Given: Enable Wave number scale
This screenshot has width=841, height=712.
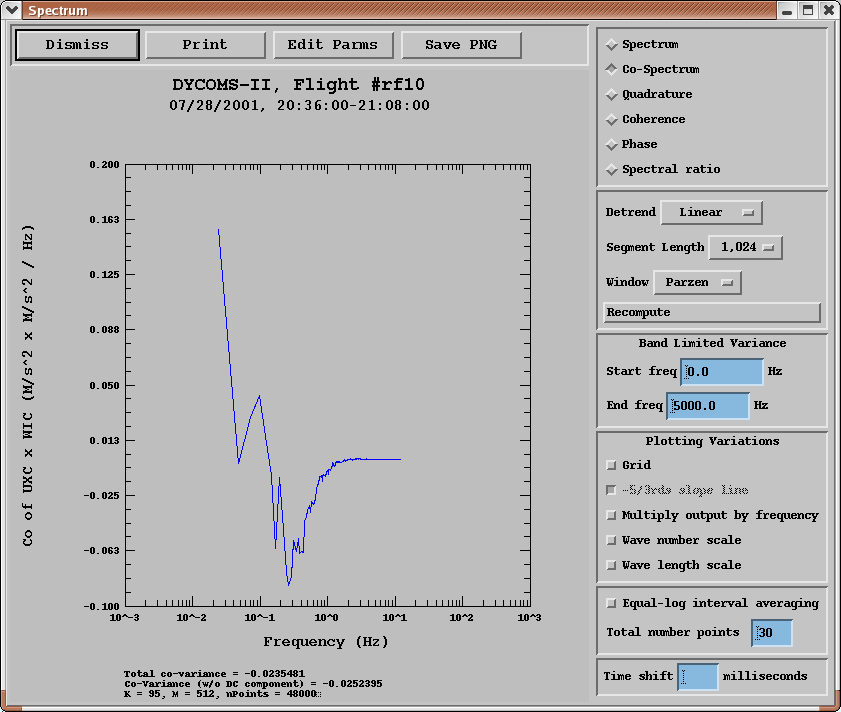Looking at the screenshot, I should (612, 540).
